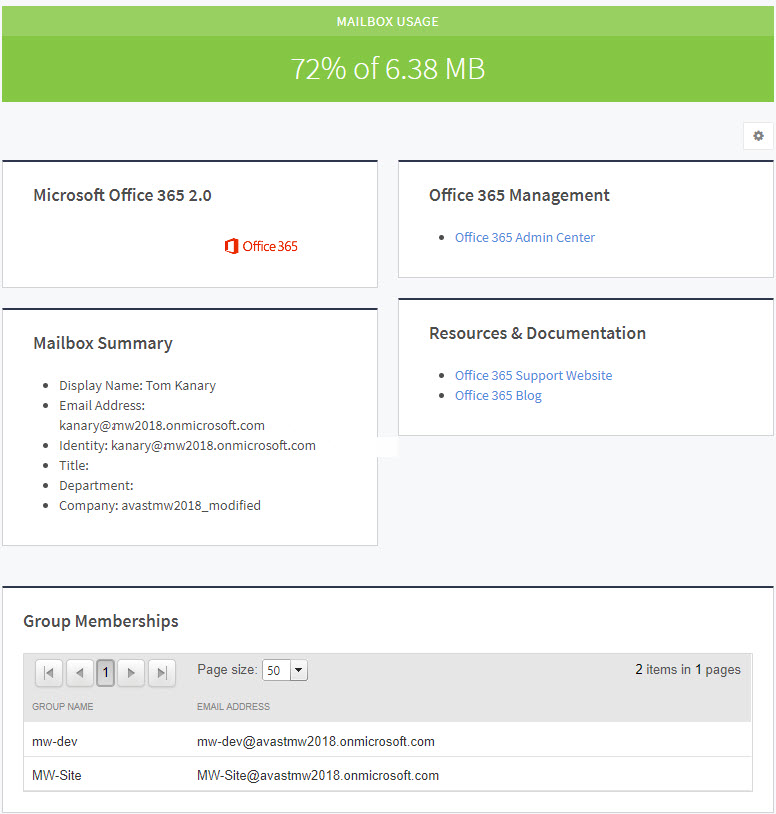Viewport: 776px width, 814px height.
Task: Click the Microsoft Office 365 2.0 heading
Action: tap(122, 195)
